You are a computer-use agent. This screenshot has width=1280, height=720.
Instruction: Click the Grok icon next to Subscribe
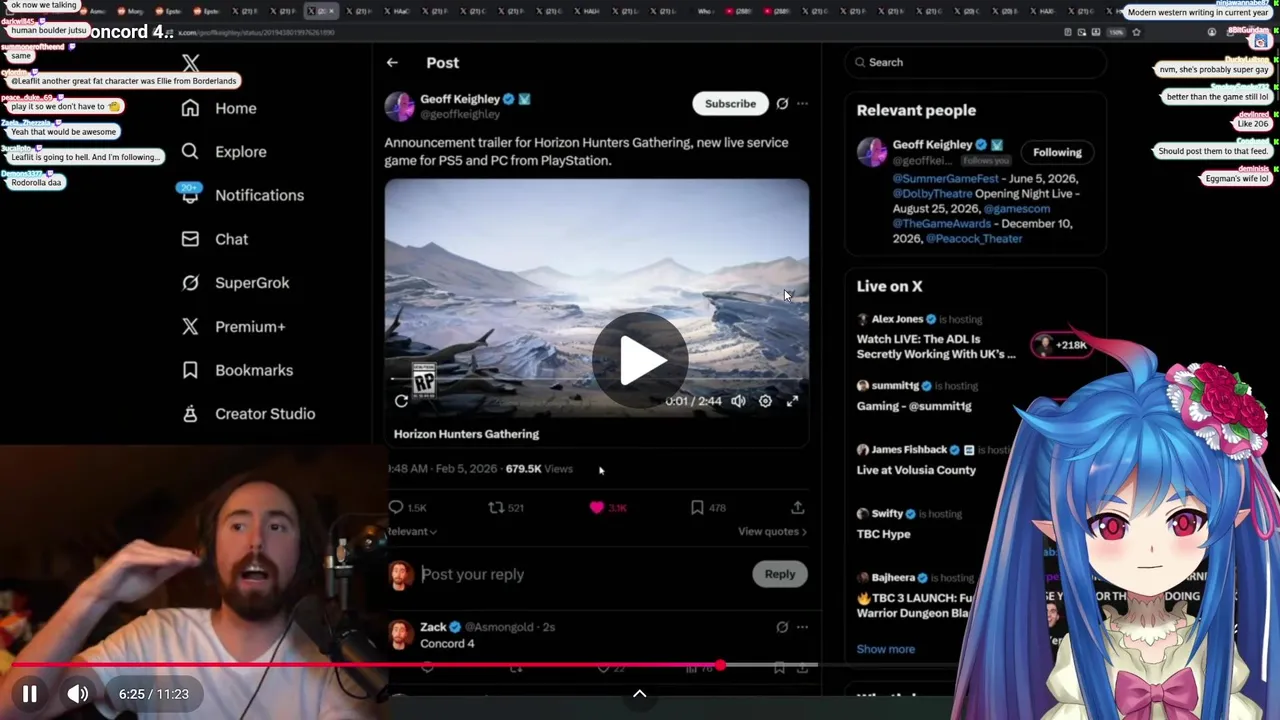click(x=782, y=103)
